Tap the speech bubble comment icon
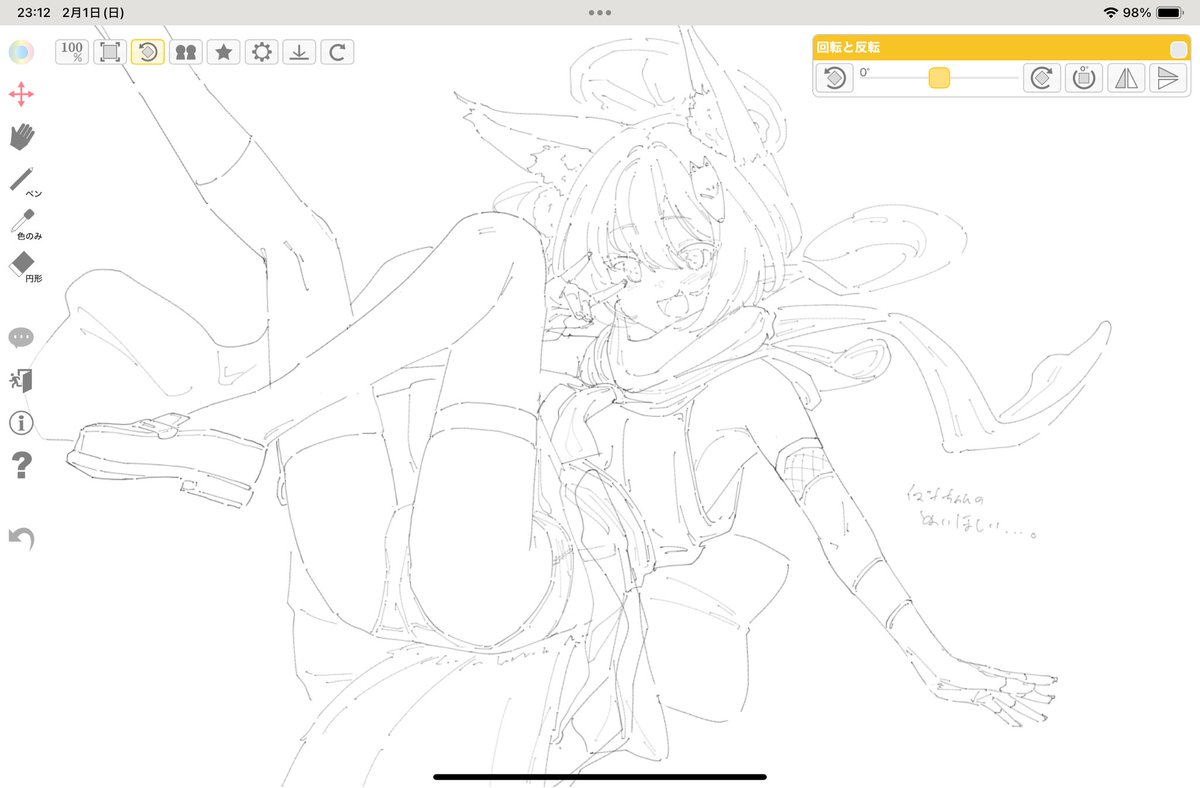The image size is (1200, 788). (x=21, y=338)
